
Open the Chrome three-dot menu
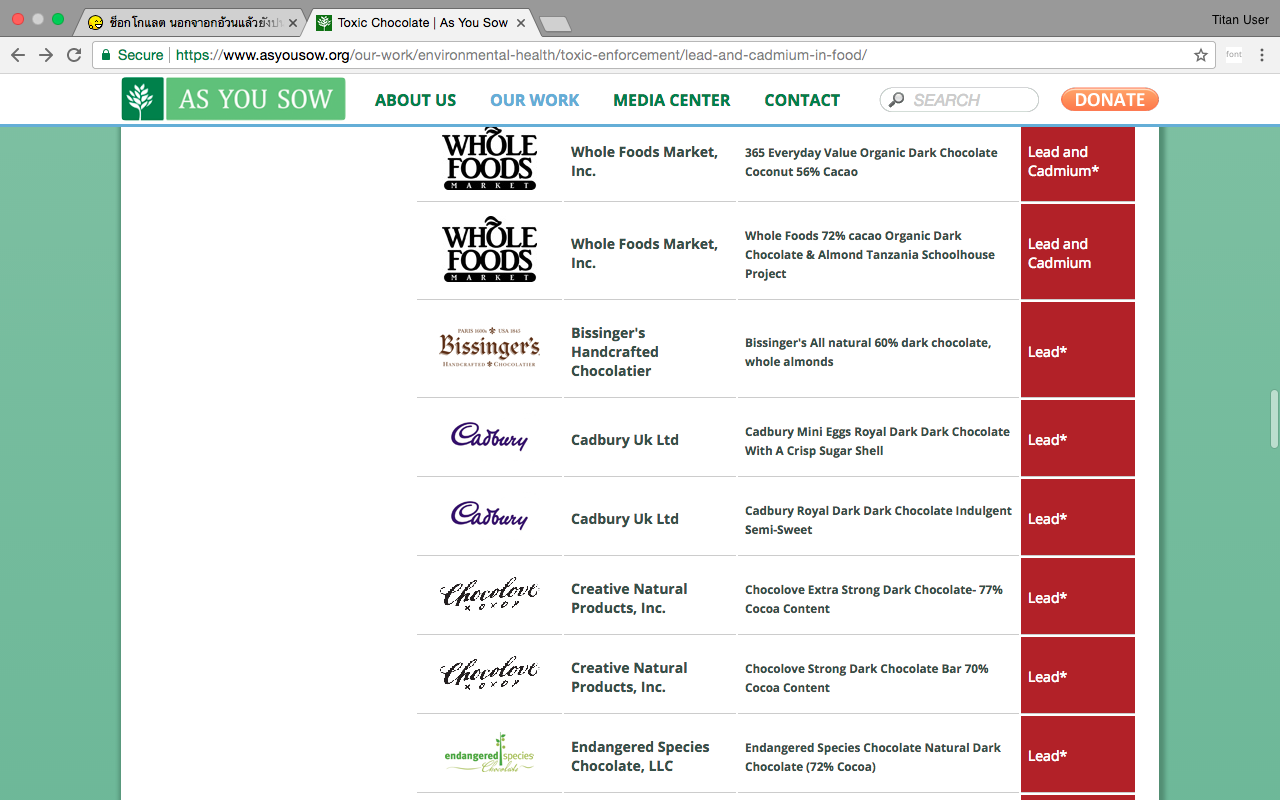(1262, 55)
